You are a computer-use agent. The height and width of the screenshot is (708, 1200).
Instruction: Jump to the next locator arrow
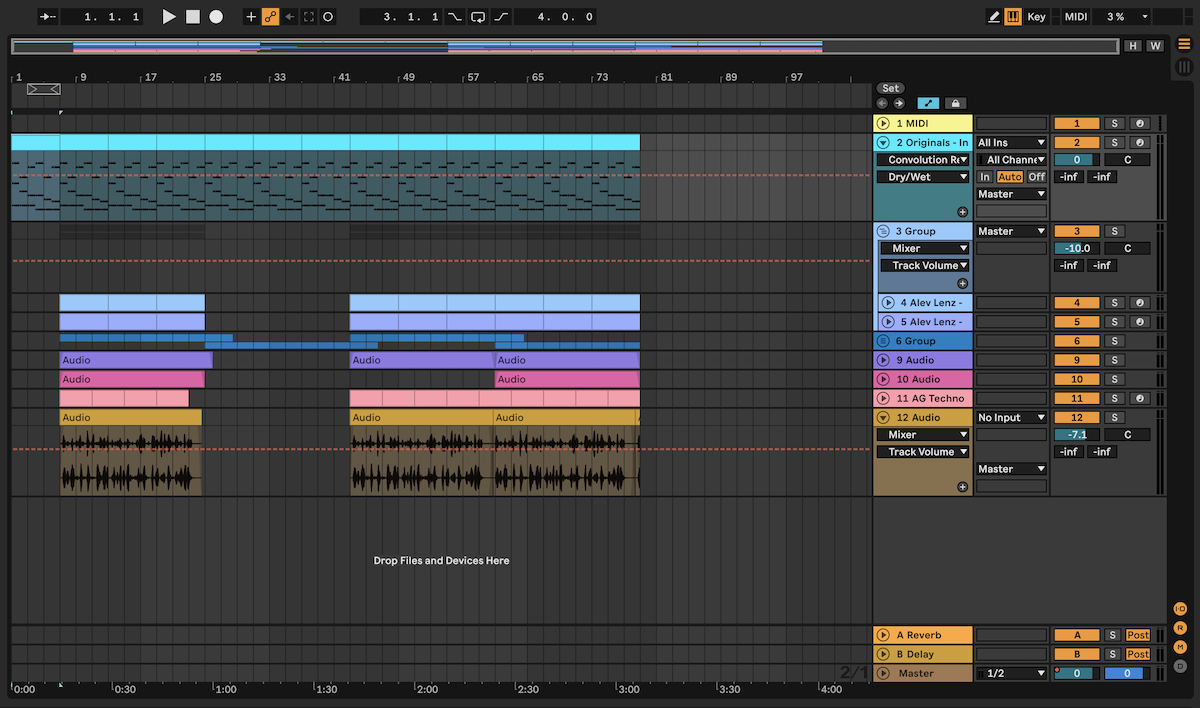[x=898, y=103]
